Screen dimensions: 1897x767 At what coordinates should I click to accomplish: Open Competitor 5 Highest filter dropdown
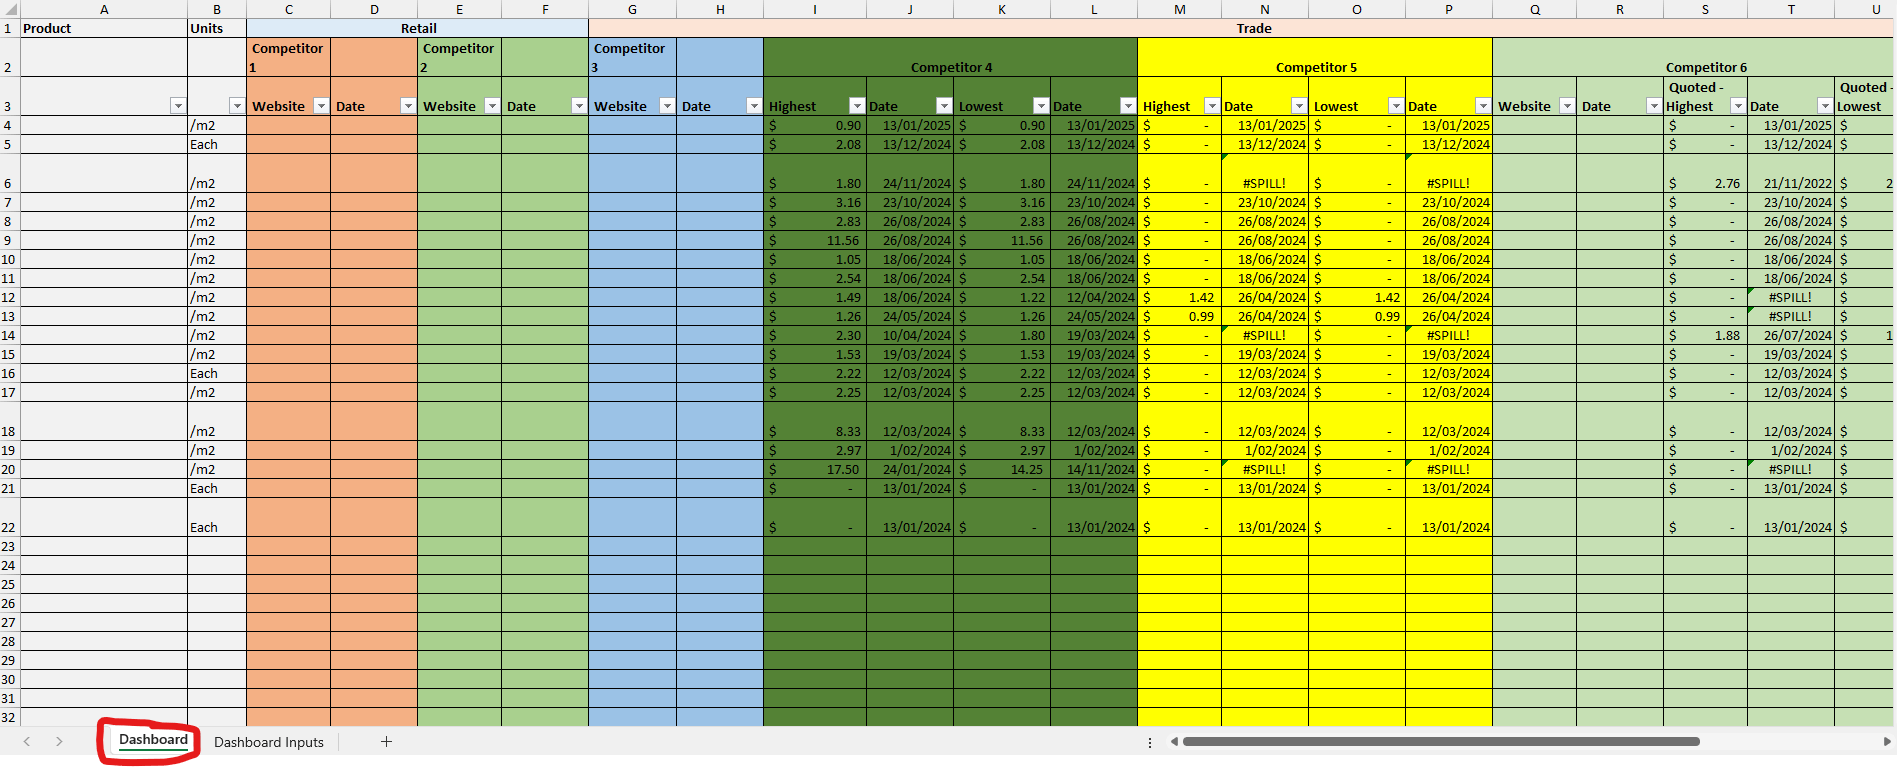tap(1211, 106)
